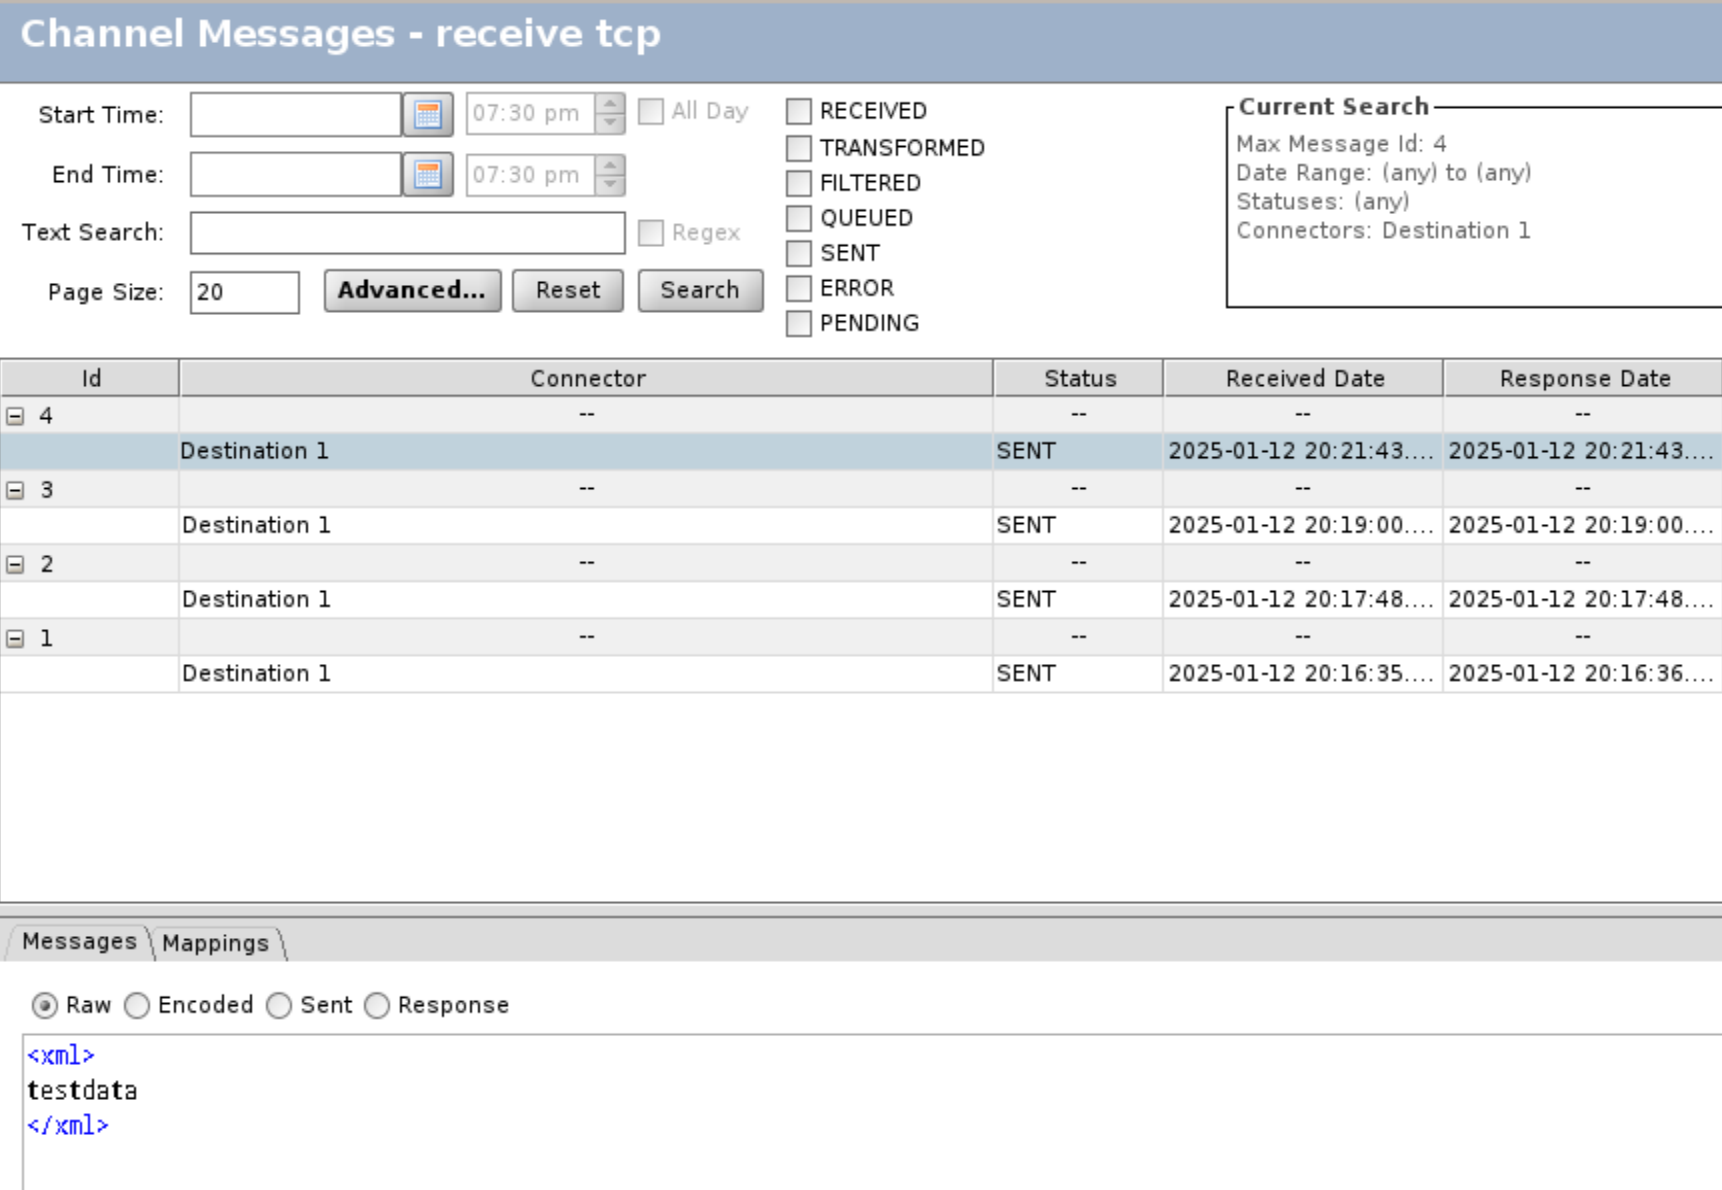Collapse message 2 tree row
Image resolution: width=1722 pixels, height=1190 pixels.
15,564
